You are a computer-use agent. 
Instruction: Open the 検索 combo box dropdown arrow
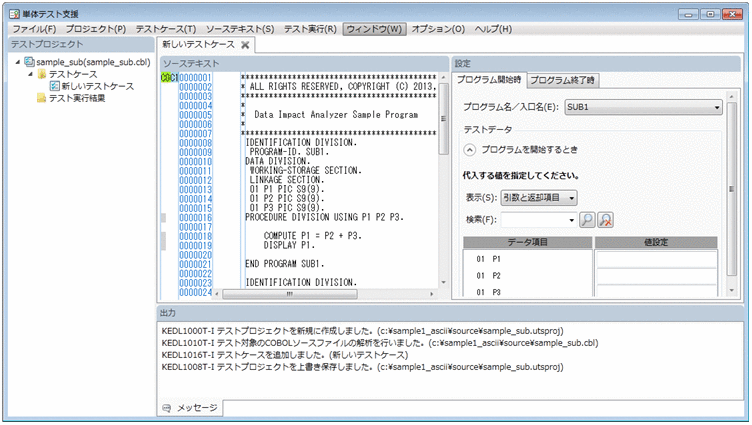click(572, 220)
